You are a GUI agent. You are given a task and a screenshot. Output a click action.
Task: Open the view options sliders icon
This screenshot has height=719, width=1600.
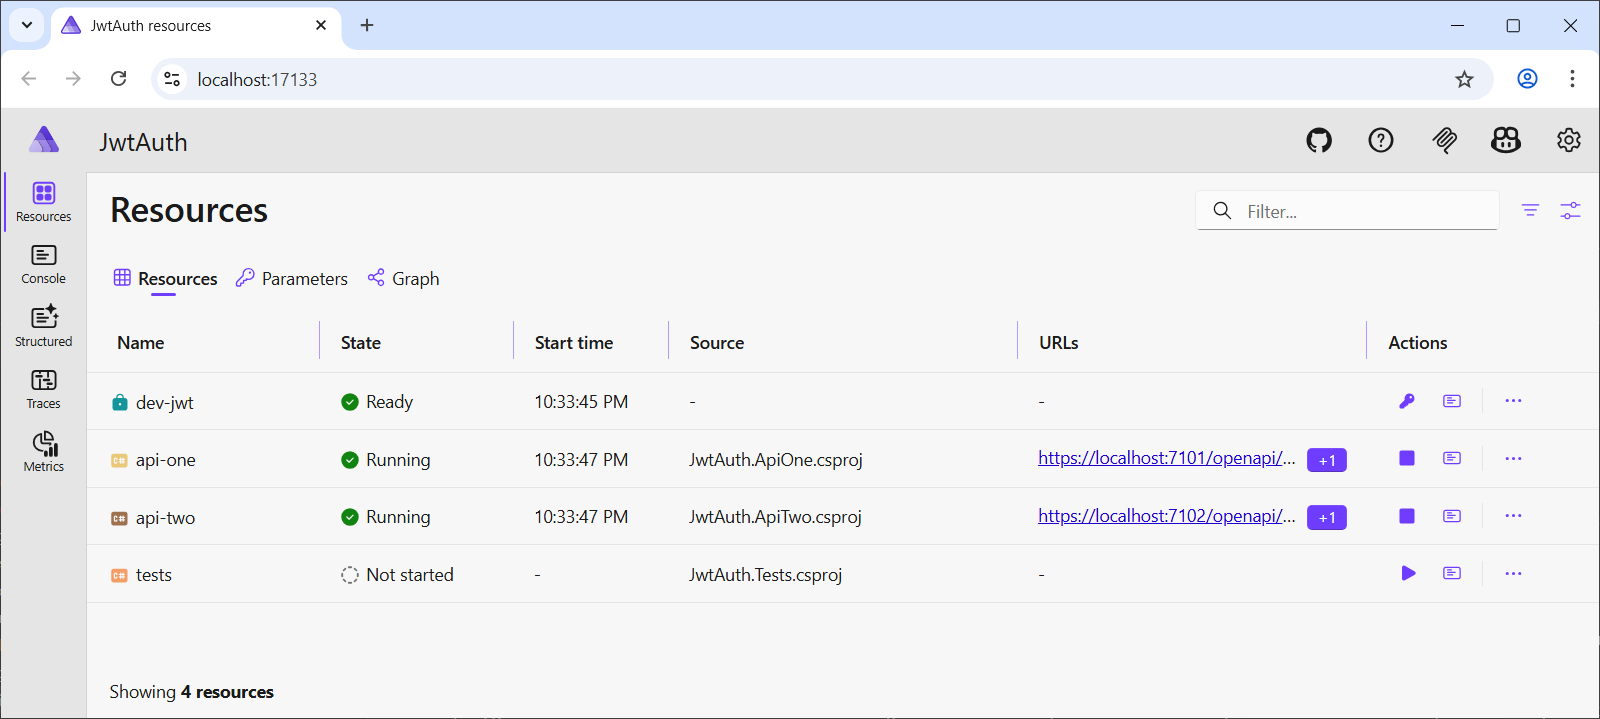[x=1571, y=210]
